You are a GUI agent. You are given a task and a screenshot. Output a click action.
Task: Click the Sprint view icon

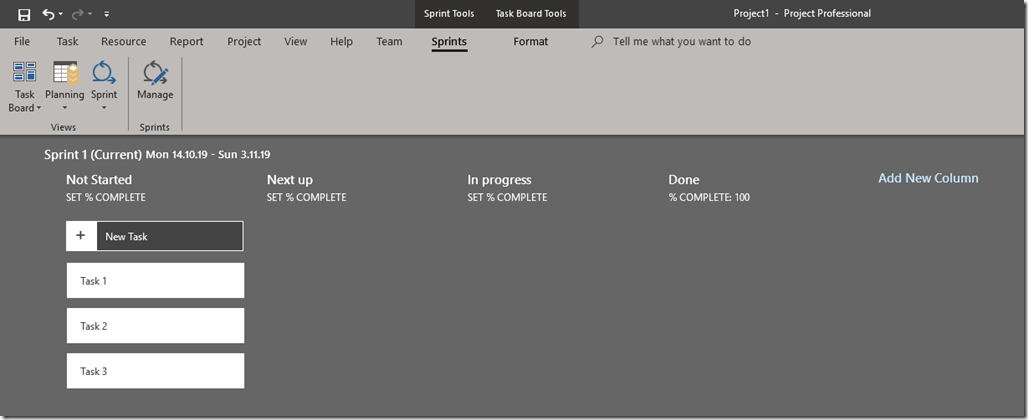[104, 73]
